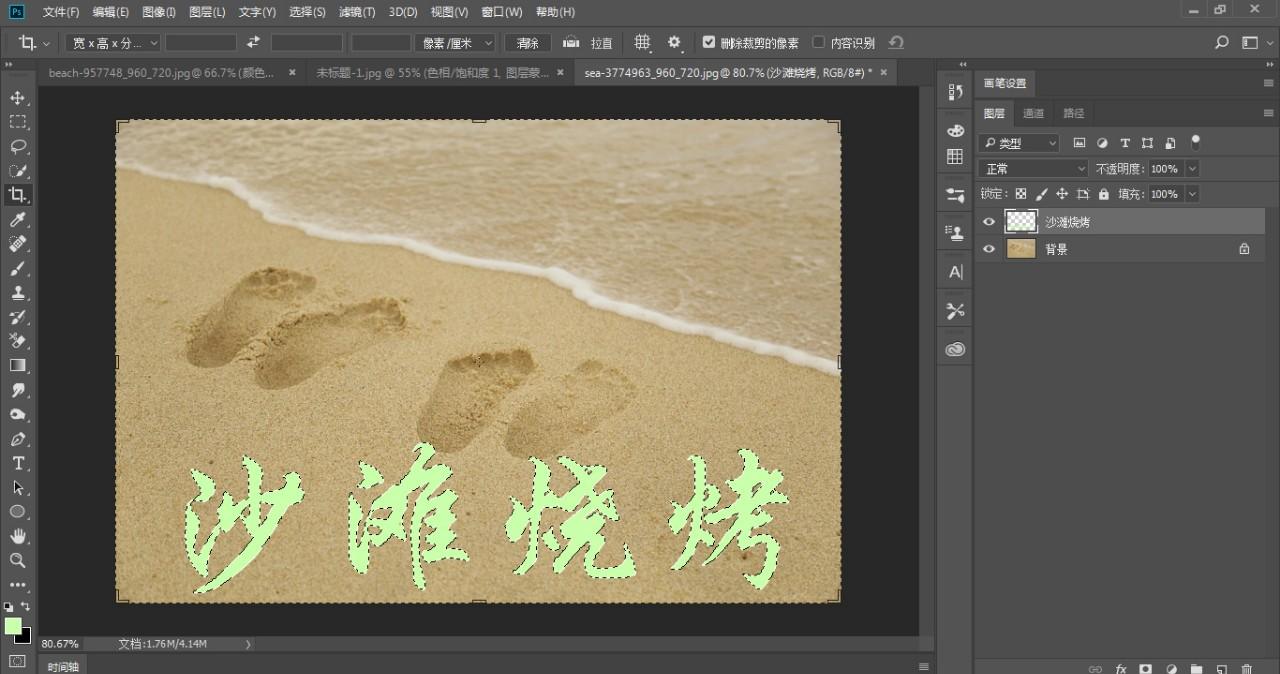The image size is (1280, 674).
Task: Open the 图像(I) menu
Action: click(159, 12)
